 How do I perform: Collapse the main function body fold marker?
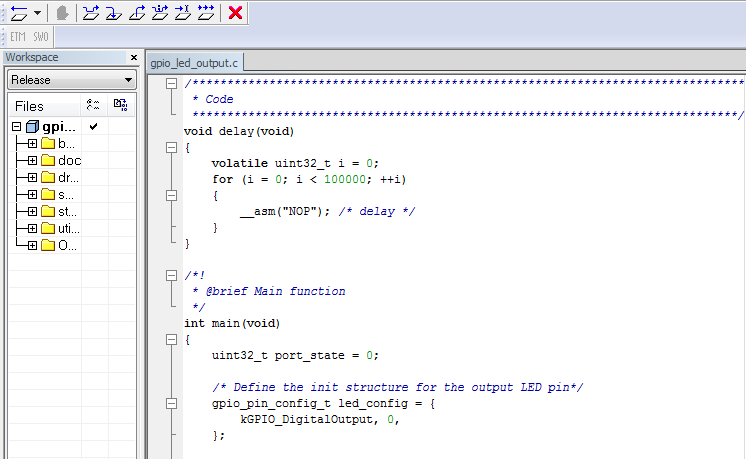[172, 340]
